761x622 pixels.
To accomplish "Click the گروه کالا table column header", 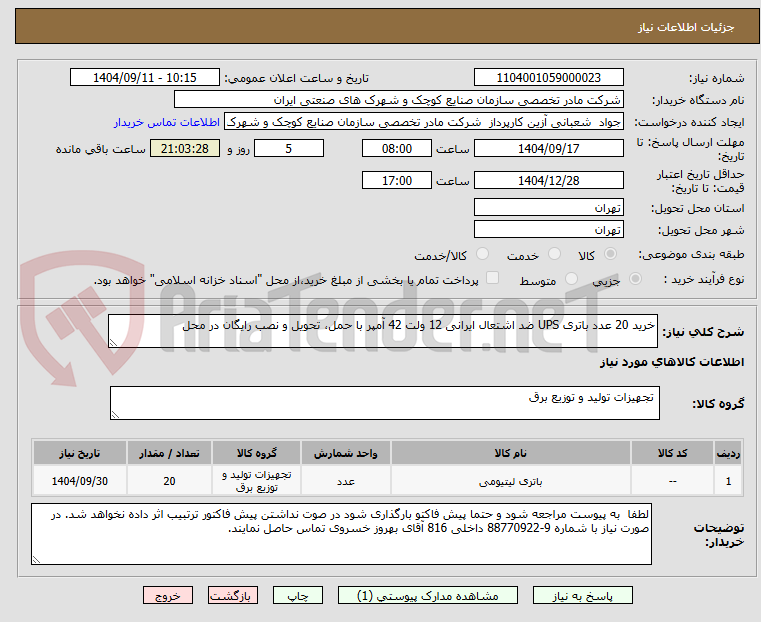I will [256, 453].
